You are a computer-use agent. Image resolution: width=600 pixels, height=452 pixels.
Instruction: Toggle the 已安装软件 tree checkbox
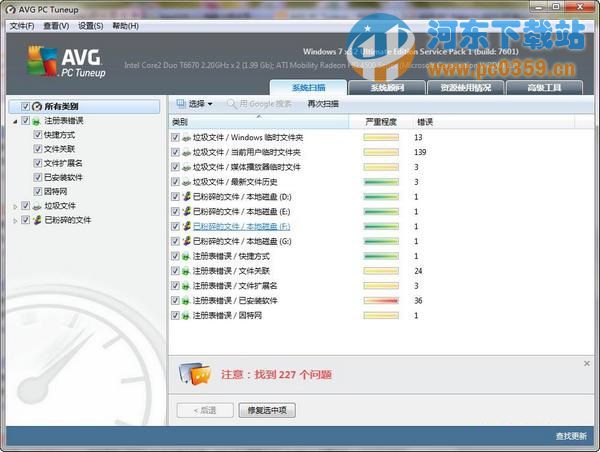38,177
